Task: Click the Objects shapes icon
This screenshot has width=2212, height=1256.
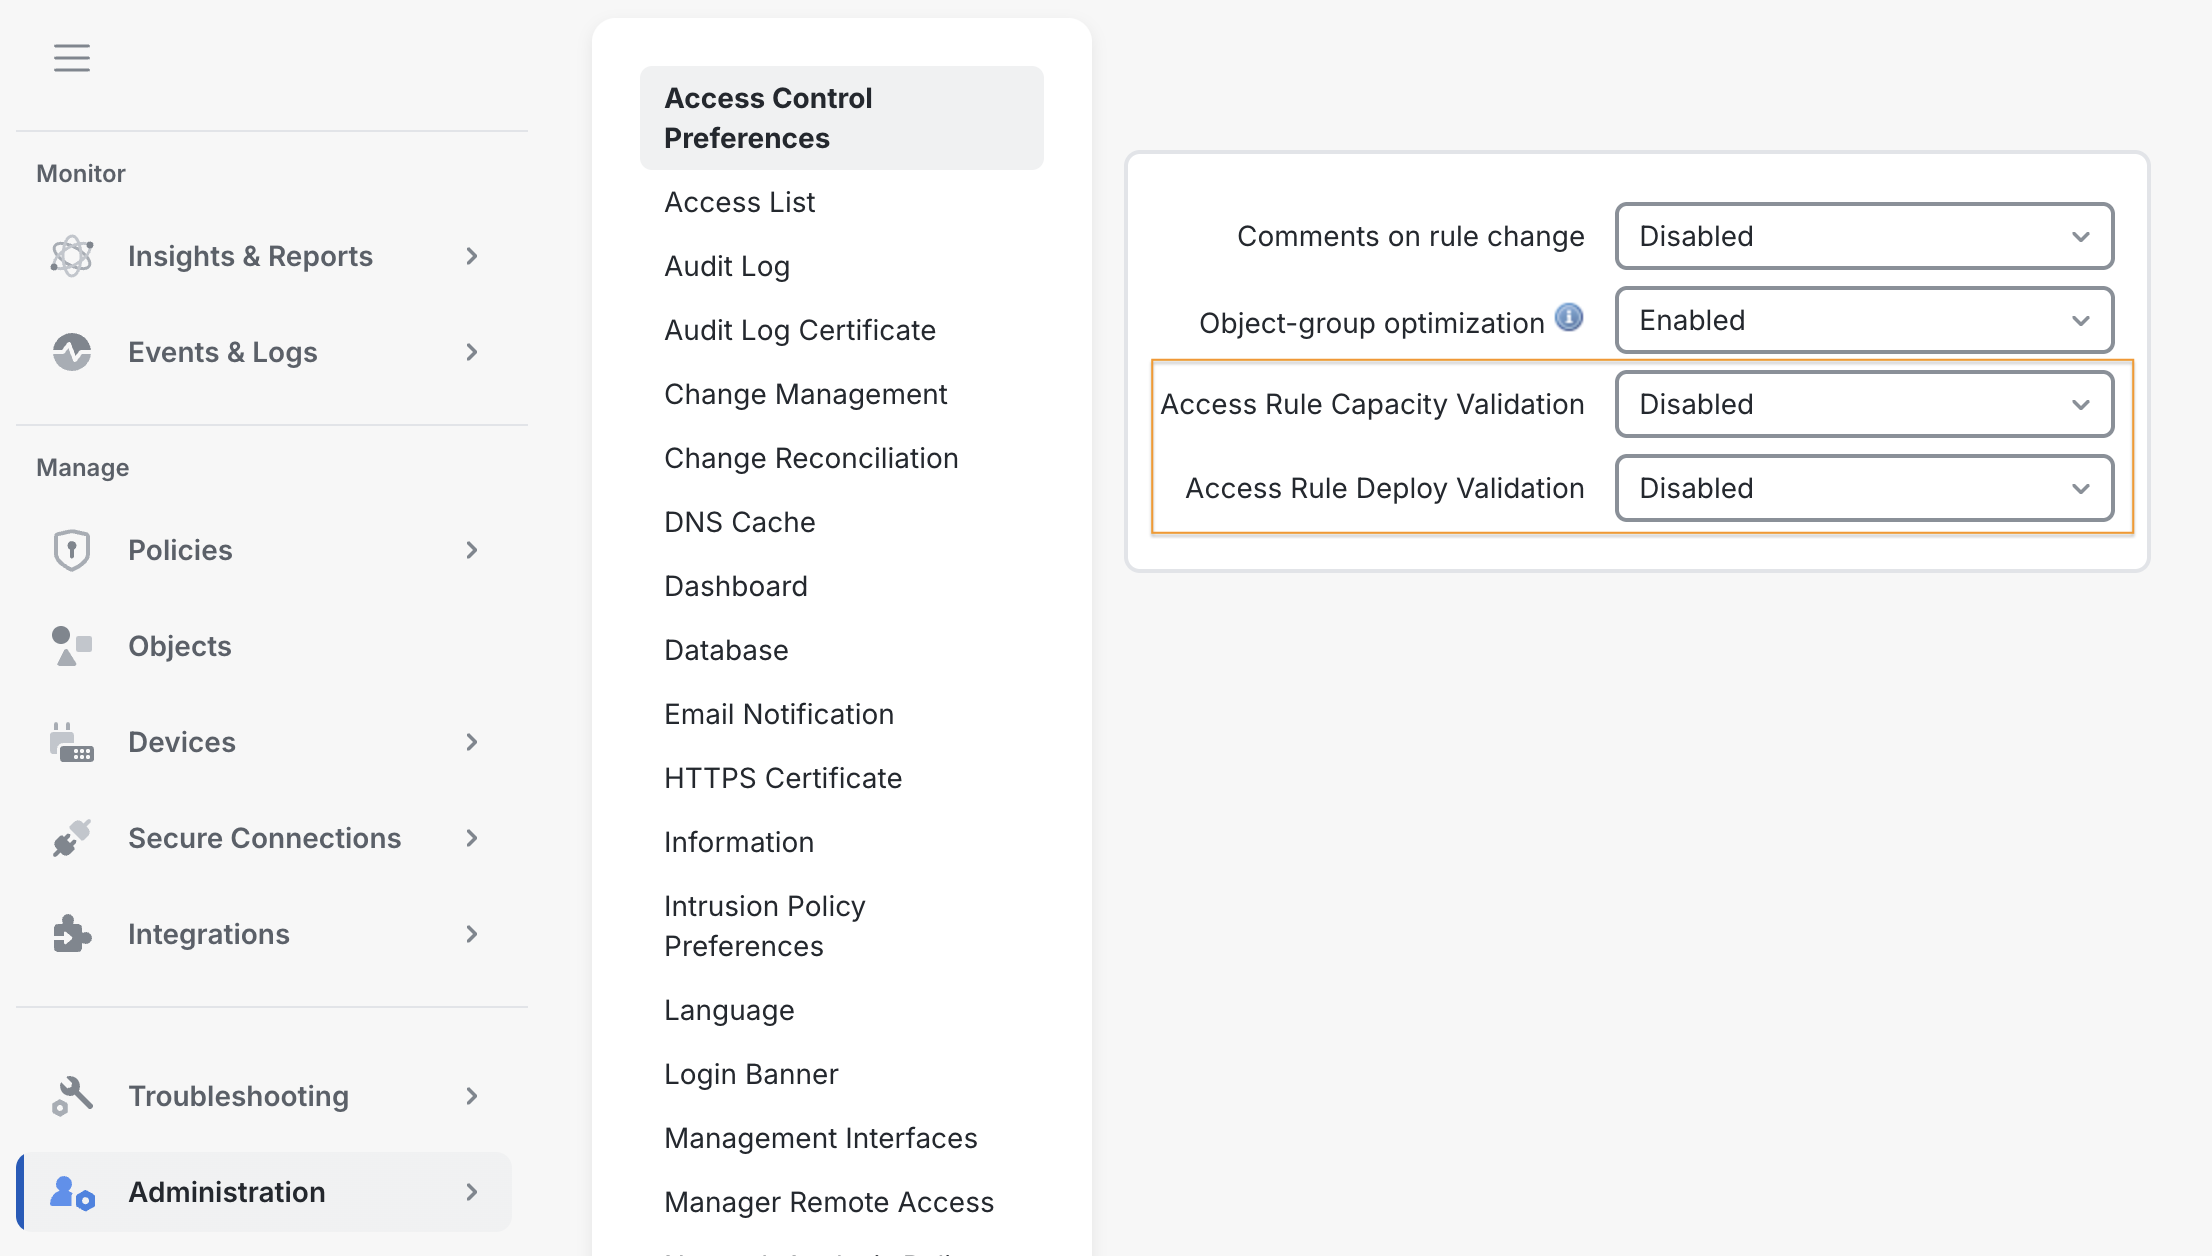Action: [72, 646]
